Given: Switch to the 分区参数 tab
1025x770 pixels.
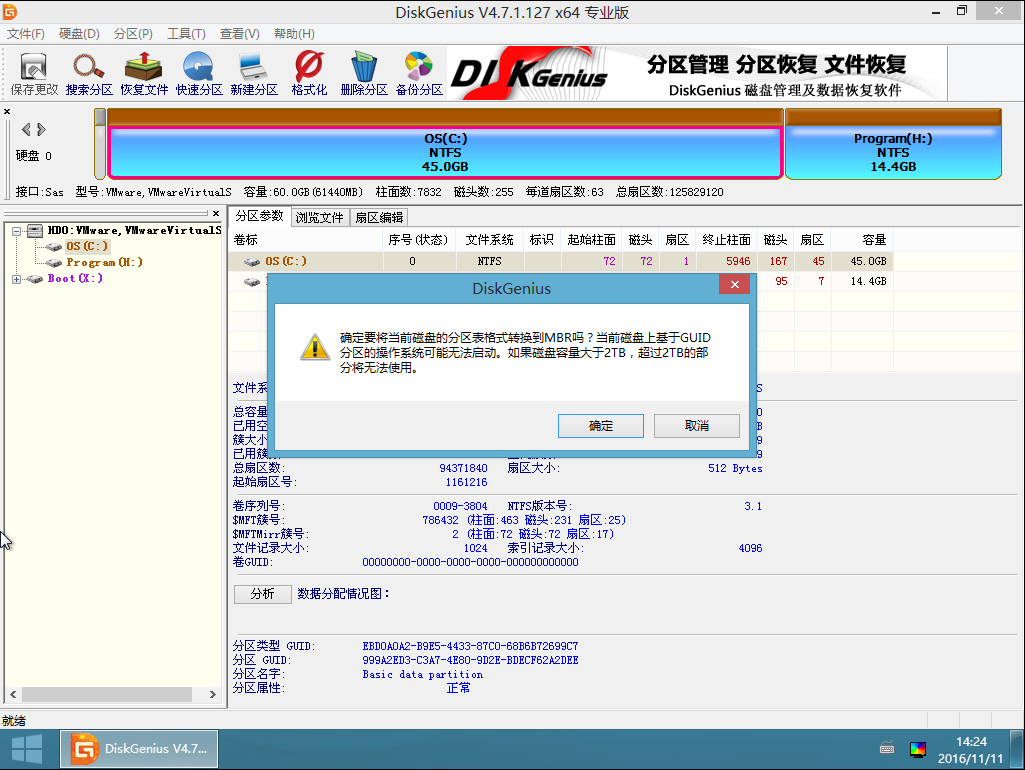Looking at the screenshot, I should point(260,216).
